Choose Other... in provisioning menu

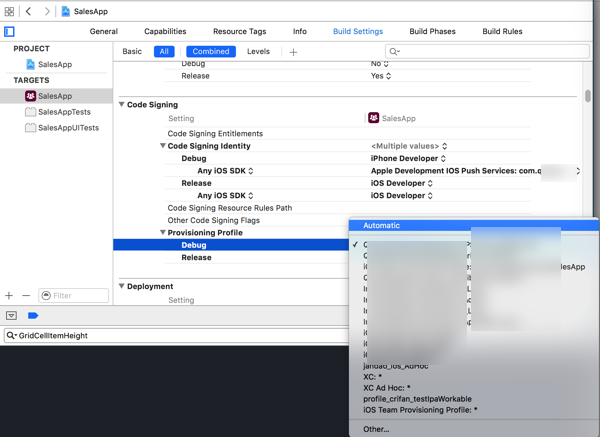(474, 429)
